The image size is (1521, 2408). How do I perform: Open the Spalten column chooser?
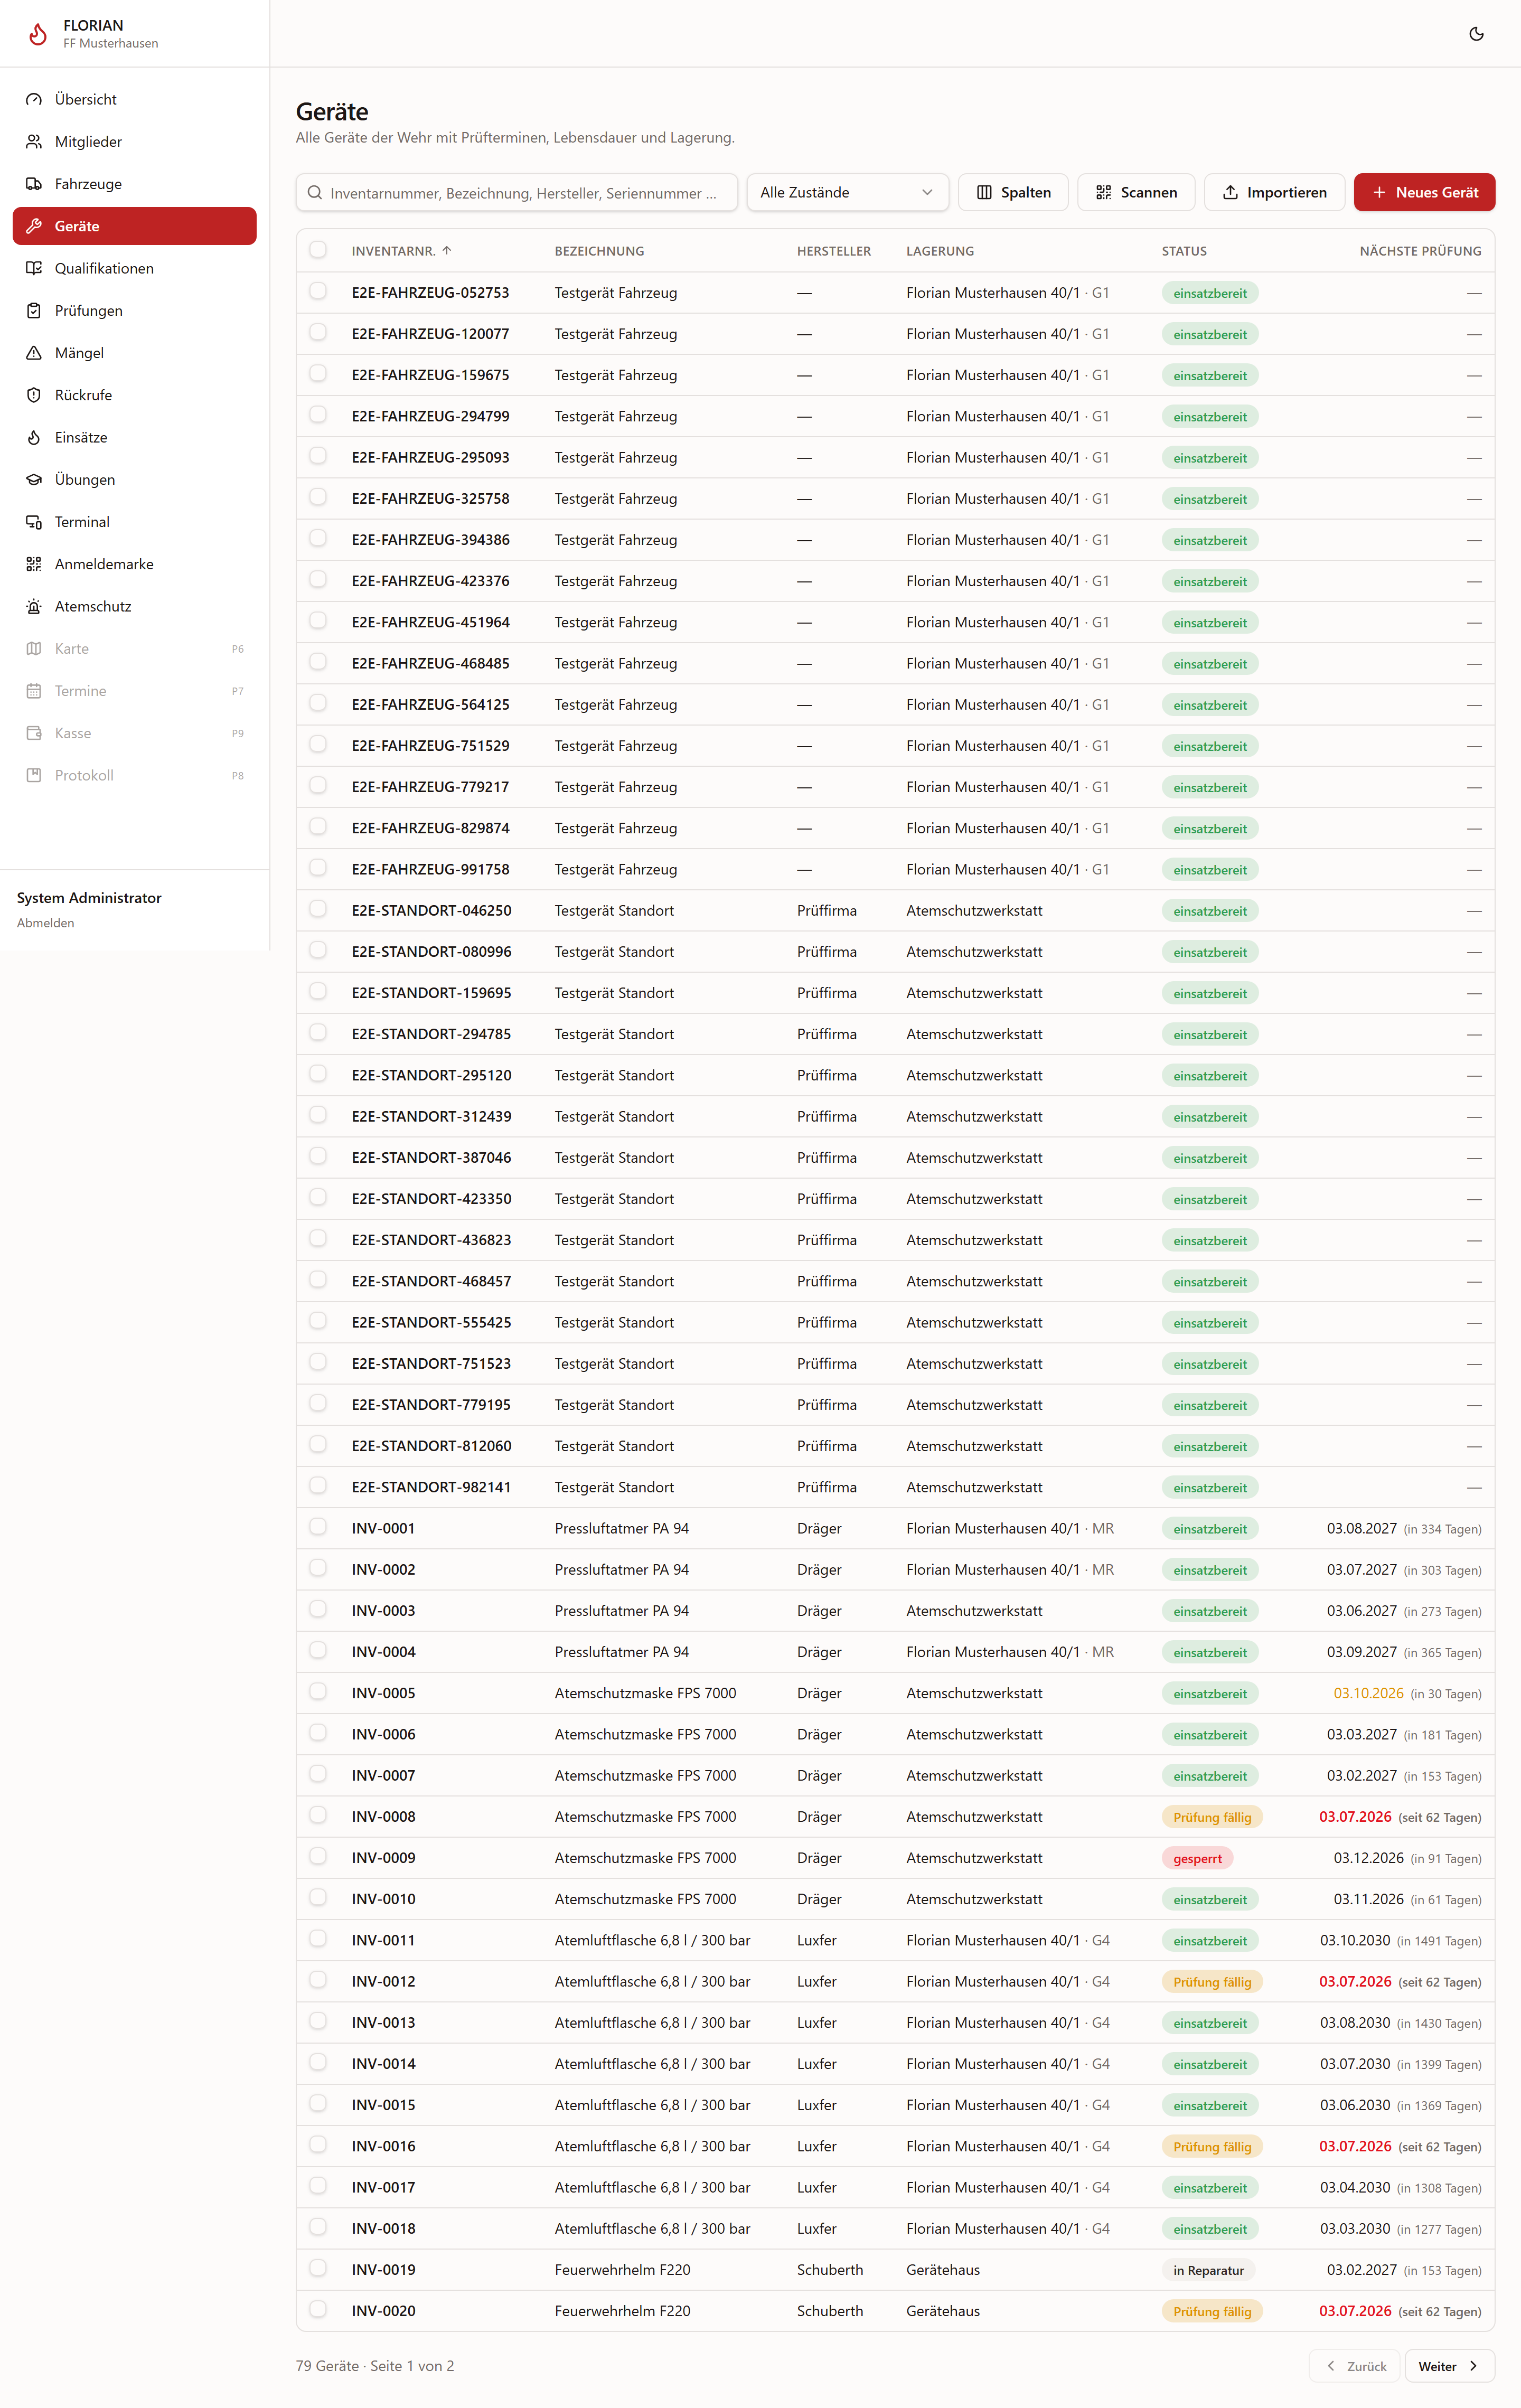1013,192
